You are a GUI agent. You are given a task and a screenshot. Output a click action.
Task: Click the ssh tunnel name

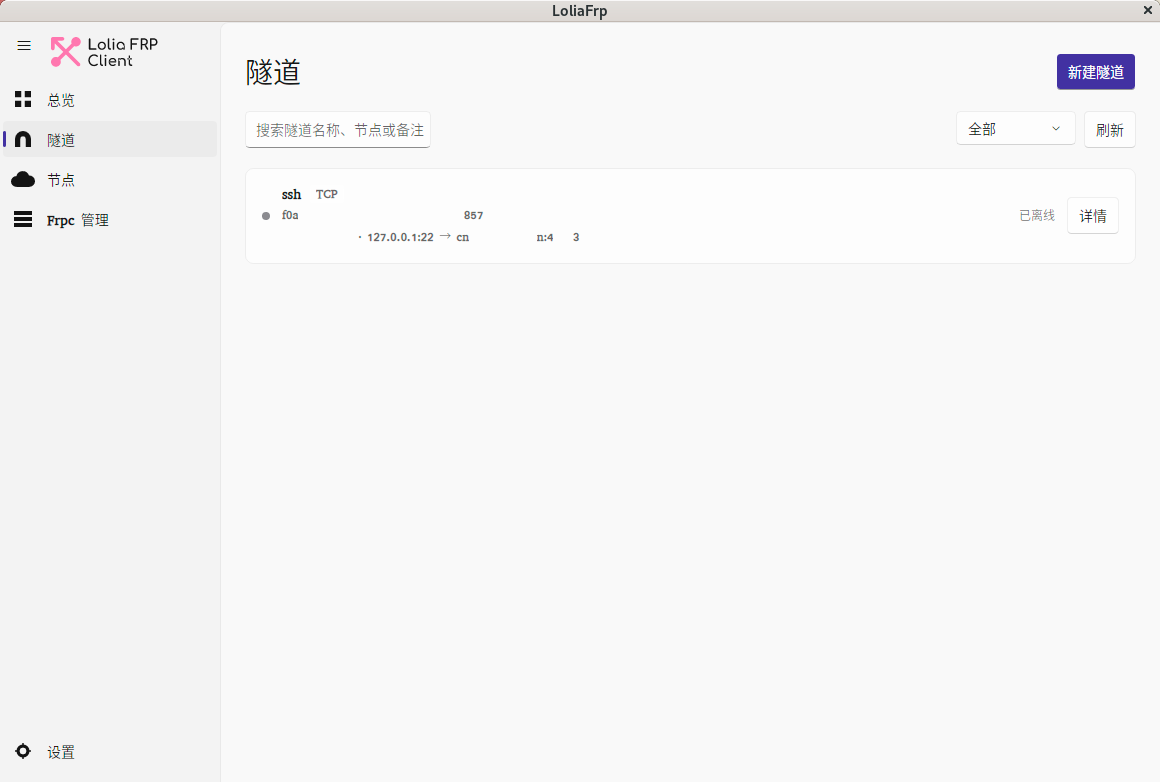291,195
